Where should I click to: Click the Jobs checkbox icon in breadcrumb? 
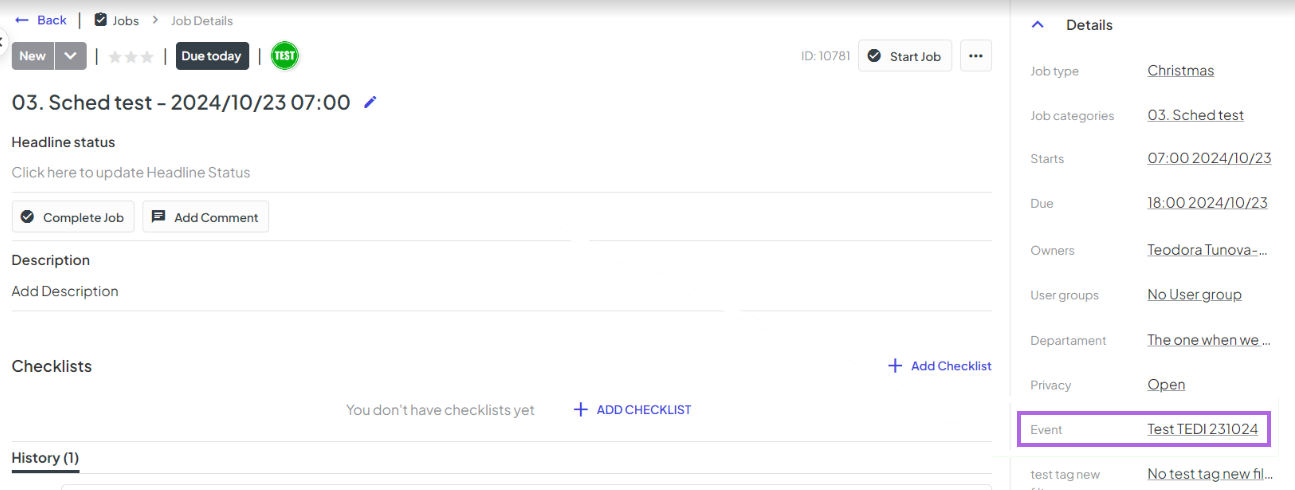tap(100, 20)
